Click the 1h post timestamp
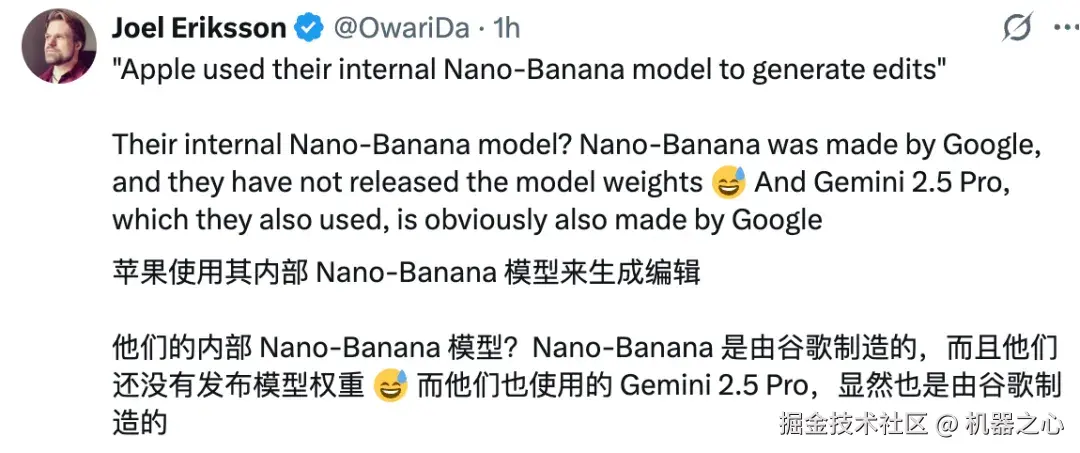Screen dimensions: 1080x453 pyautogui.click(x=506, y=29)
